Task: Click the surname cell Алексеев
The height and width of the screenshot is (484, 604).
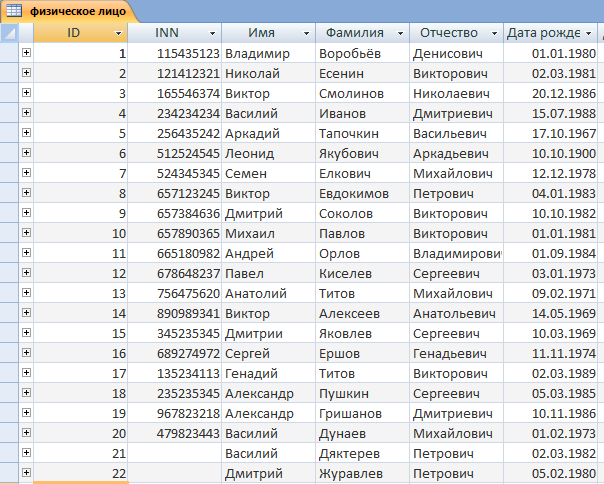Action: pos(362,313)
